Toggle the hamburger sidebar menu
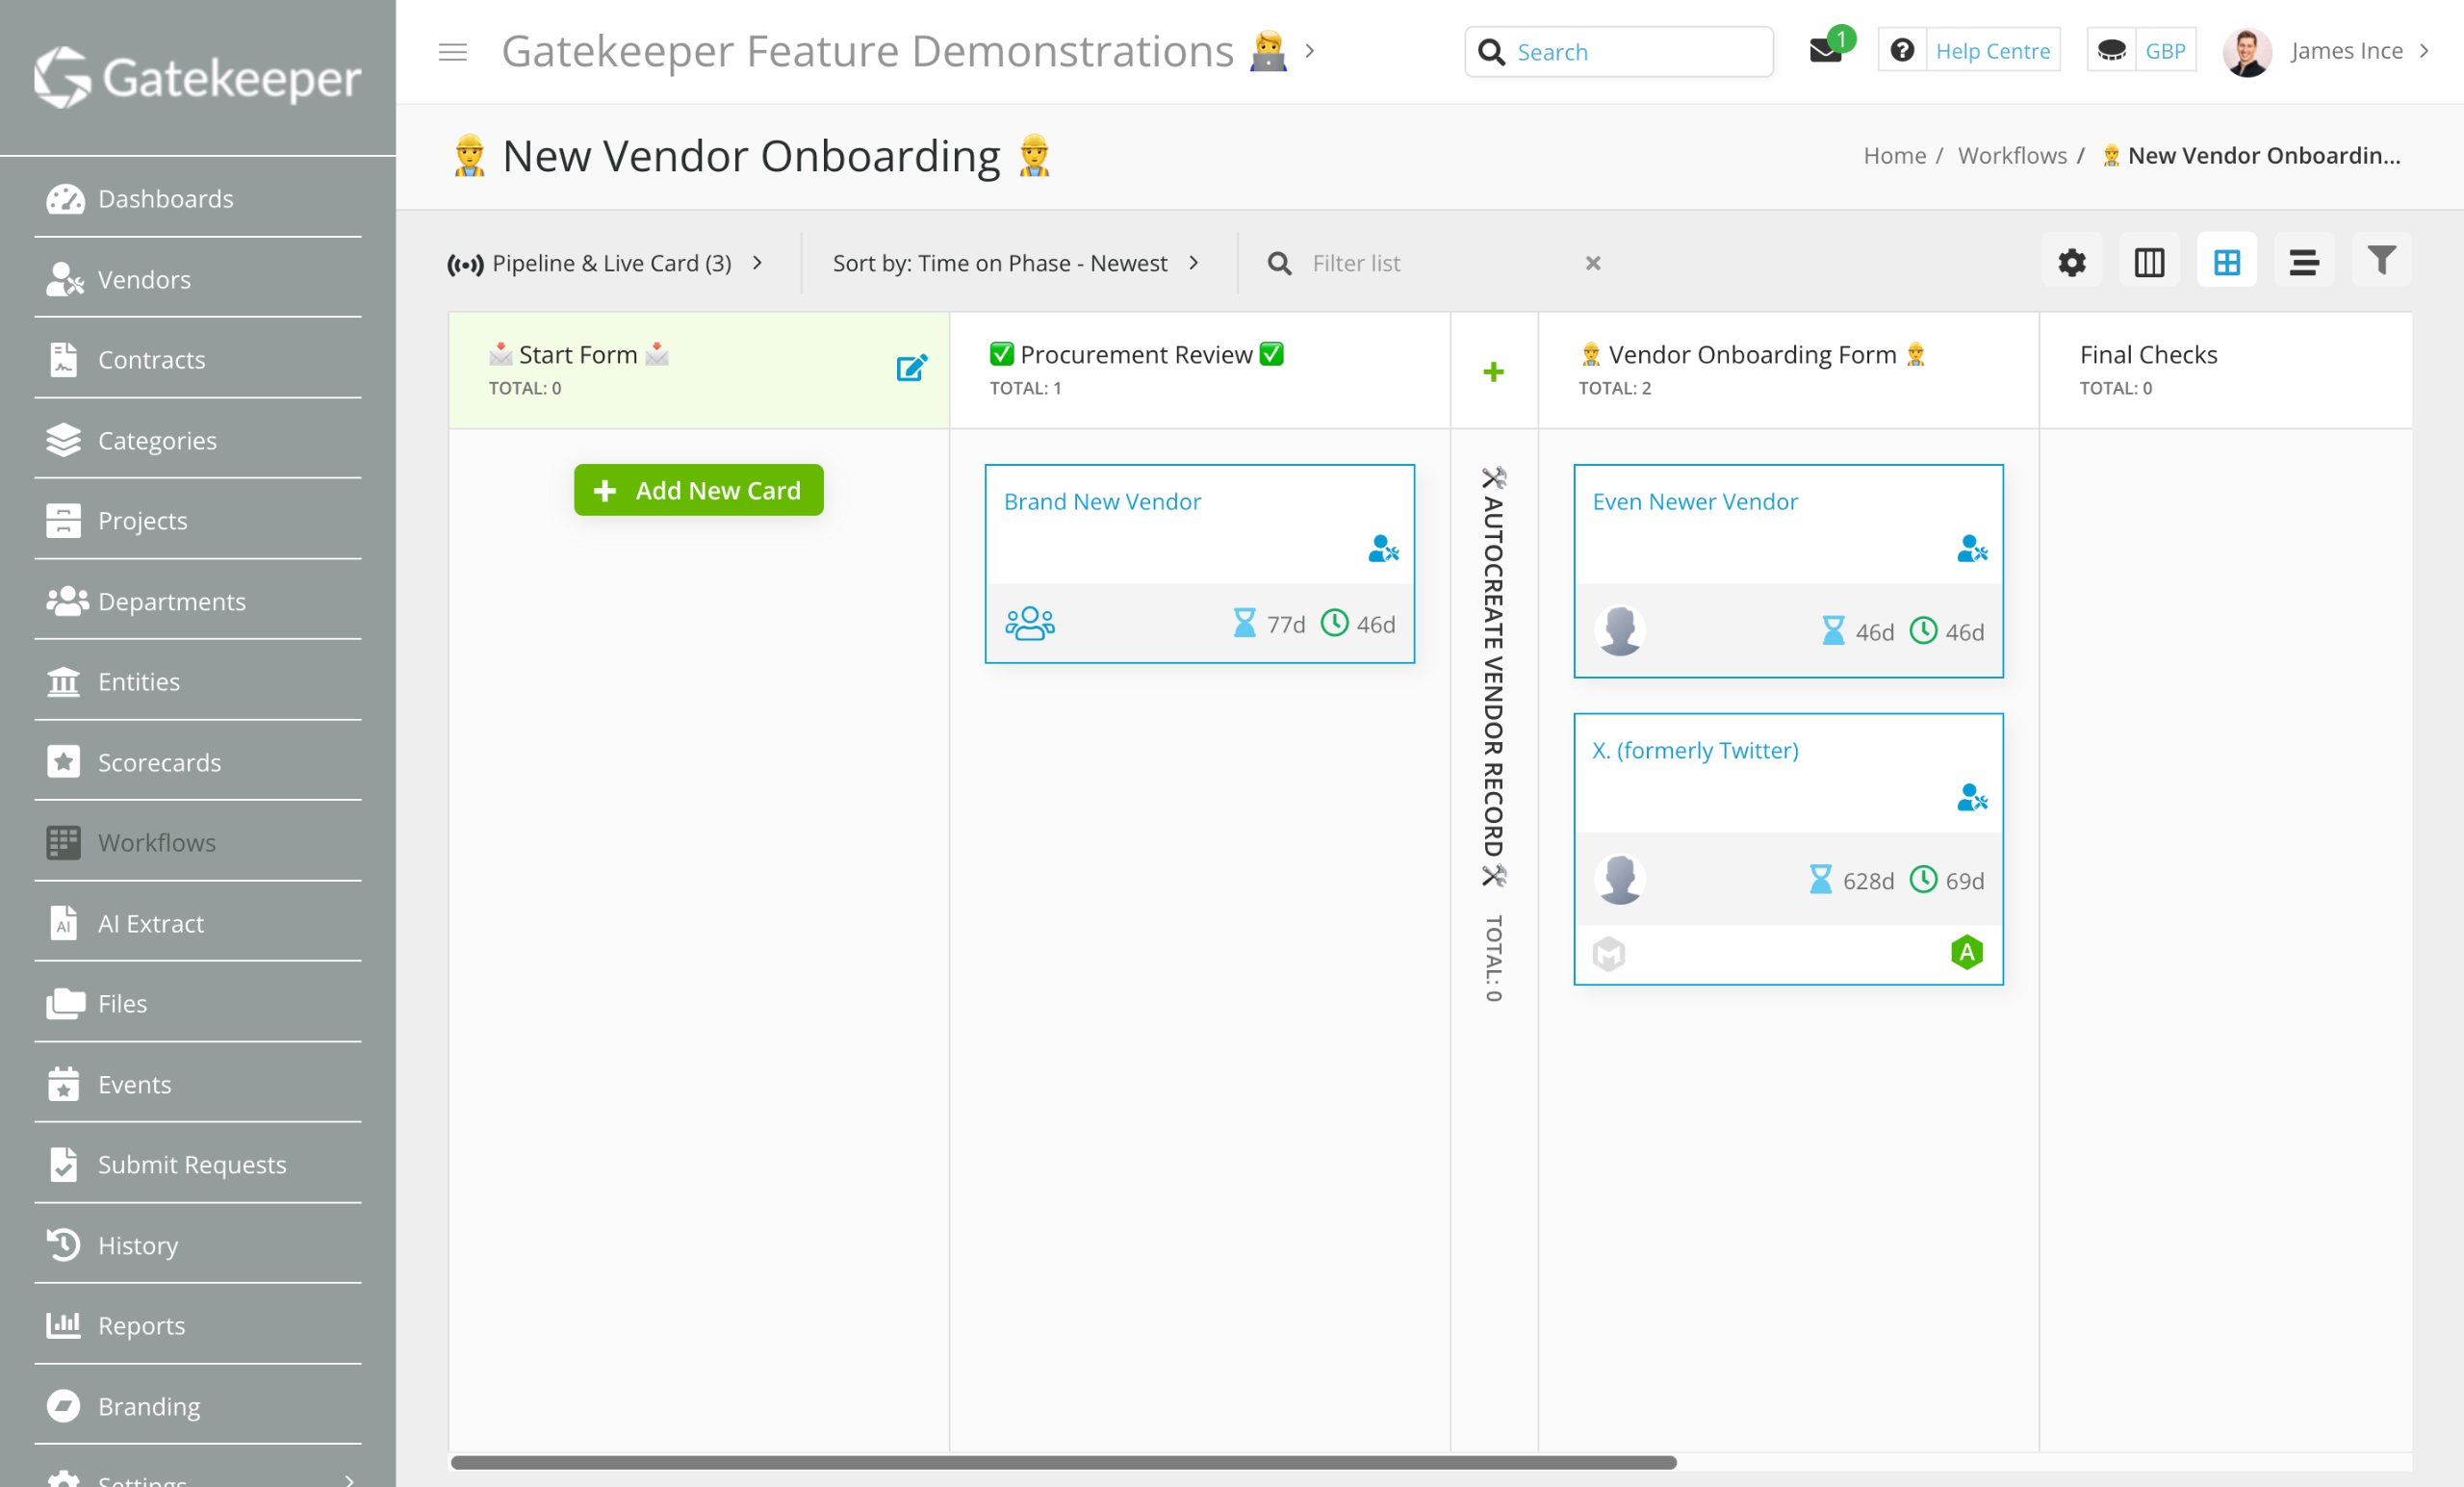Image resolution: width=2464 pixels, height=1487 pixels. (452, 52)
